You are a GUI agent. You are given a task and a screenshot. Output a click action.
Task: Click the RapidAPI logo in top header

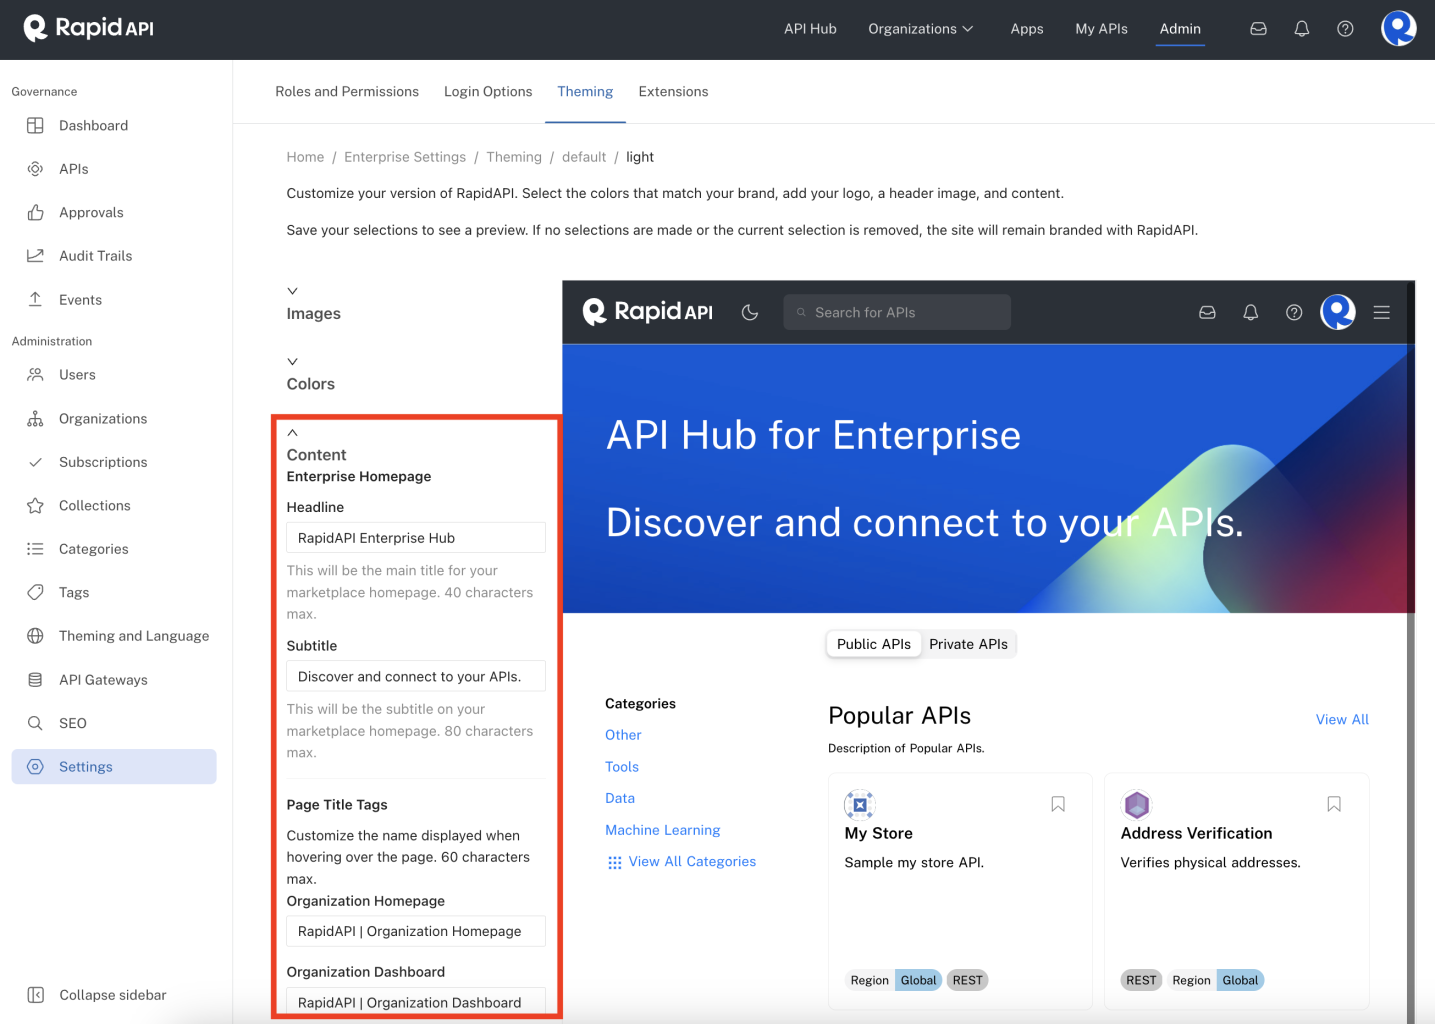pyautogui.click(x=89, y=28)
